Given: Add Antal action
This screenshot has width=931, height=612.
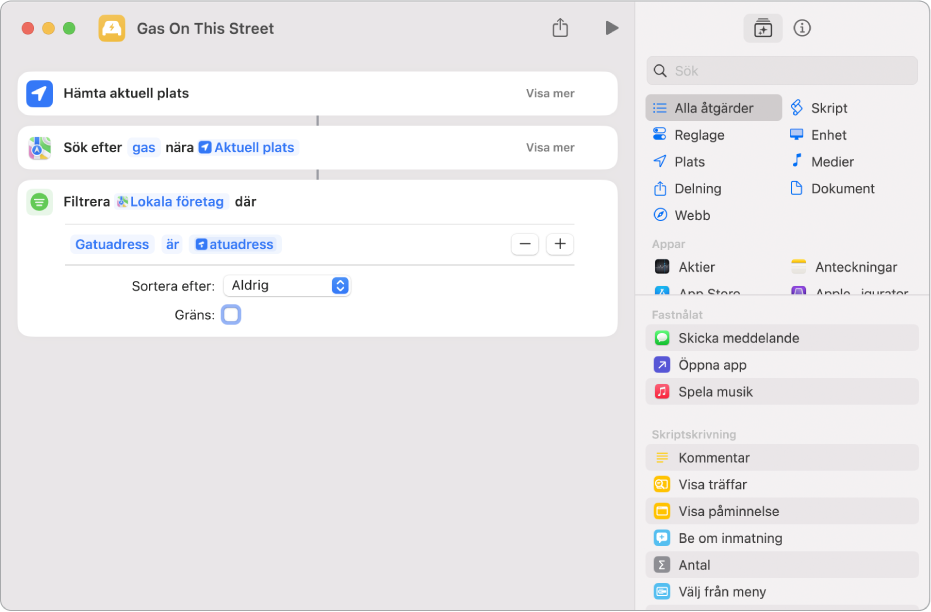Looking at the screenshot, I should (782, 565).
